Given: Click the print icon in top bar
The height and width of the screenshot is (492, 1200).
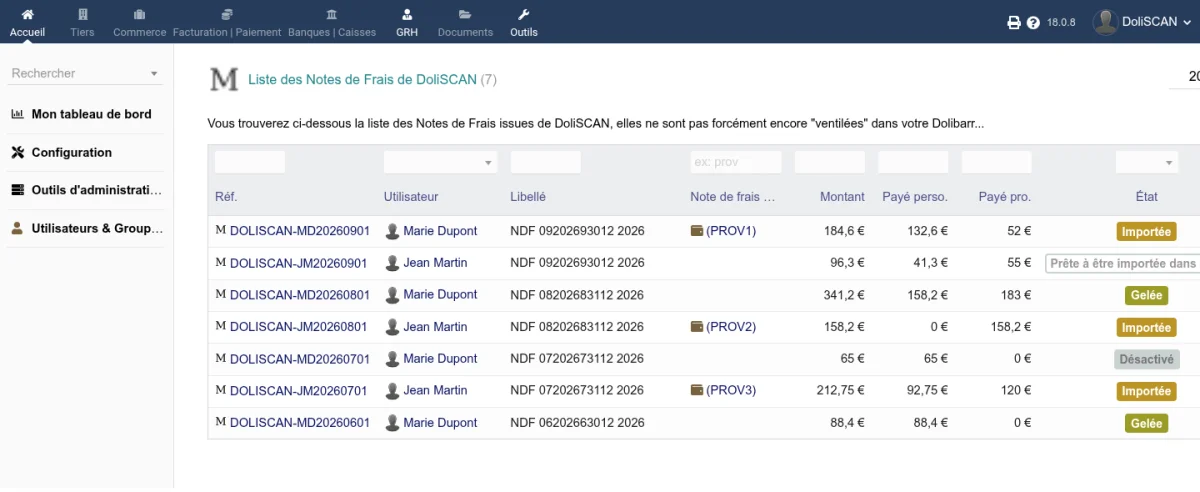Looking at the screenshot, I should click(1013, 22).
